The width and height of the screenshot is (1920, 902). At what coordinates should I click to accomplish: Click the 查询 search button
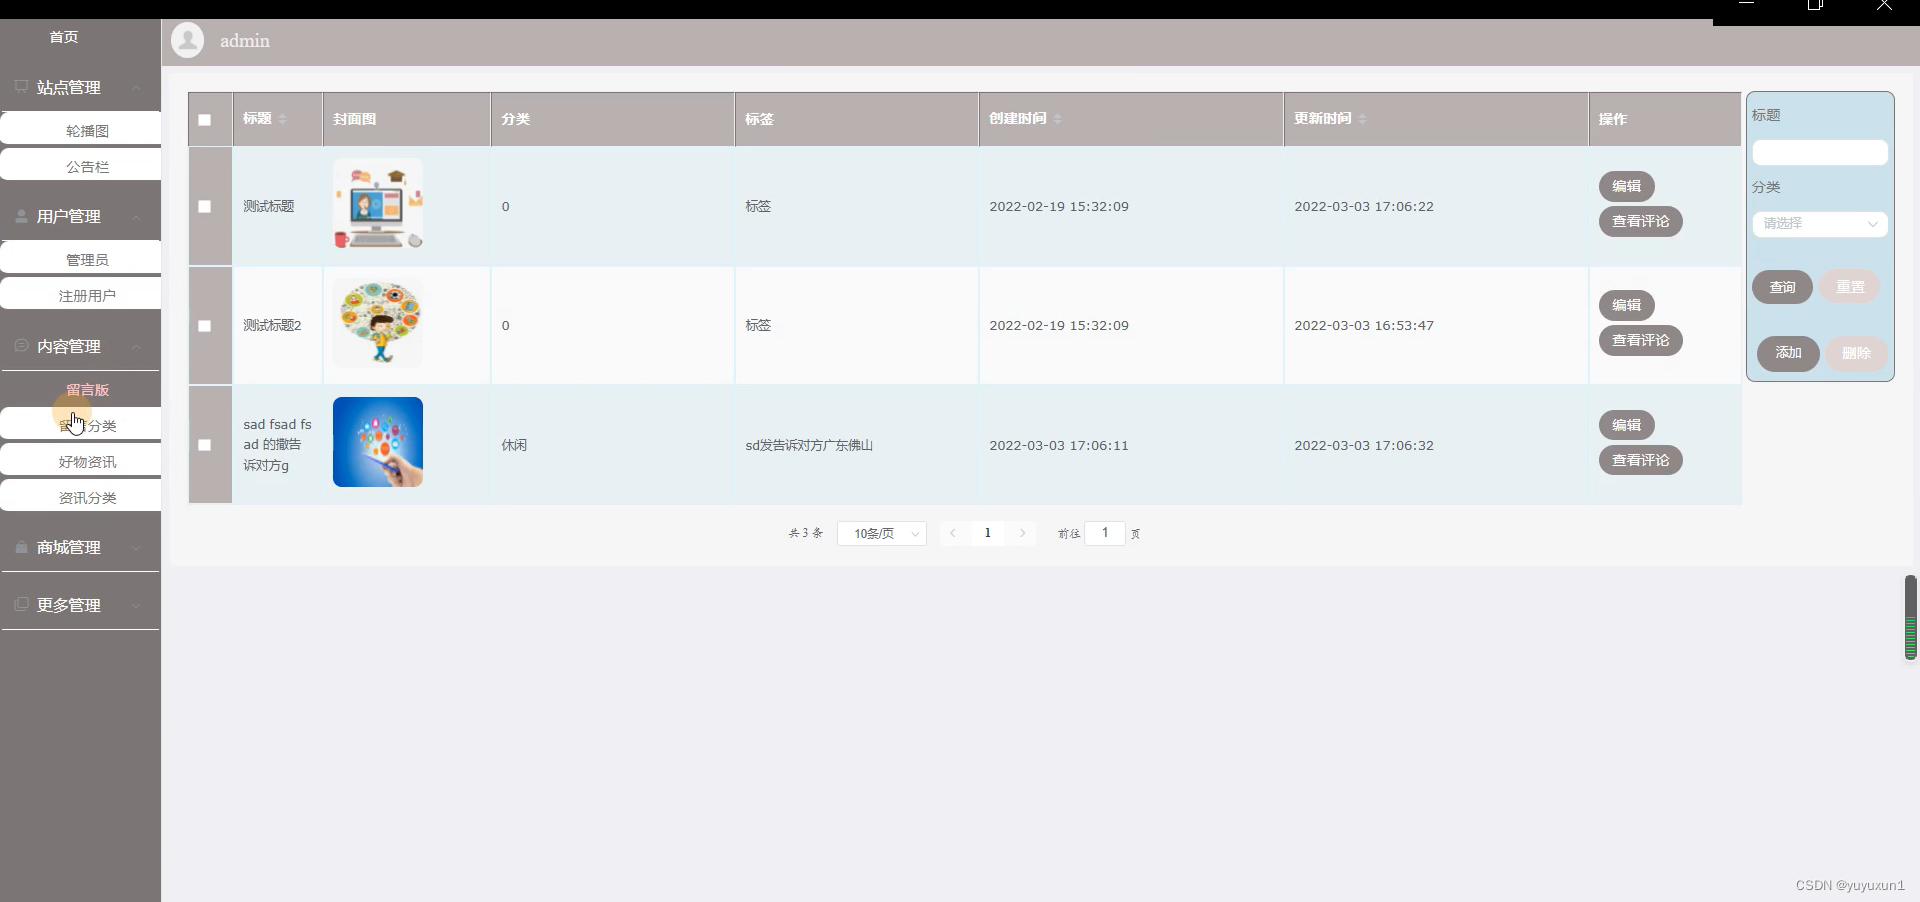click(1783, 287)
